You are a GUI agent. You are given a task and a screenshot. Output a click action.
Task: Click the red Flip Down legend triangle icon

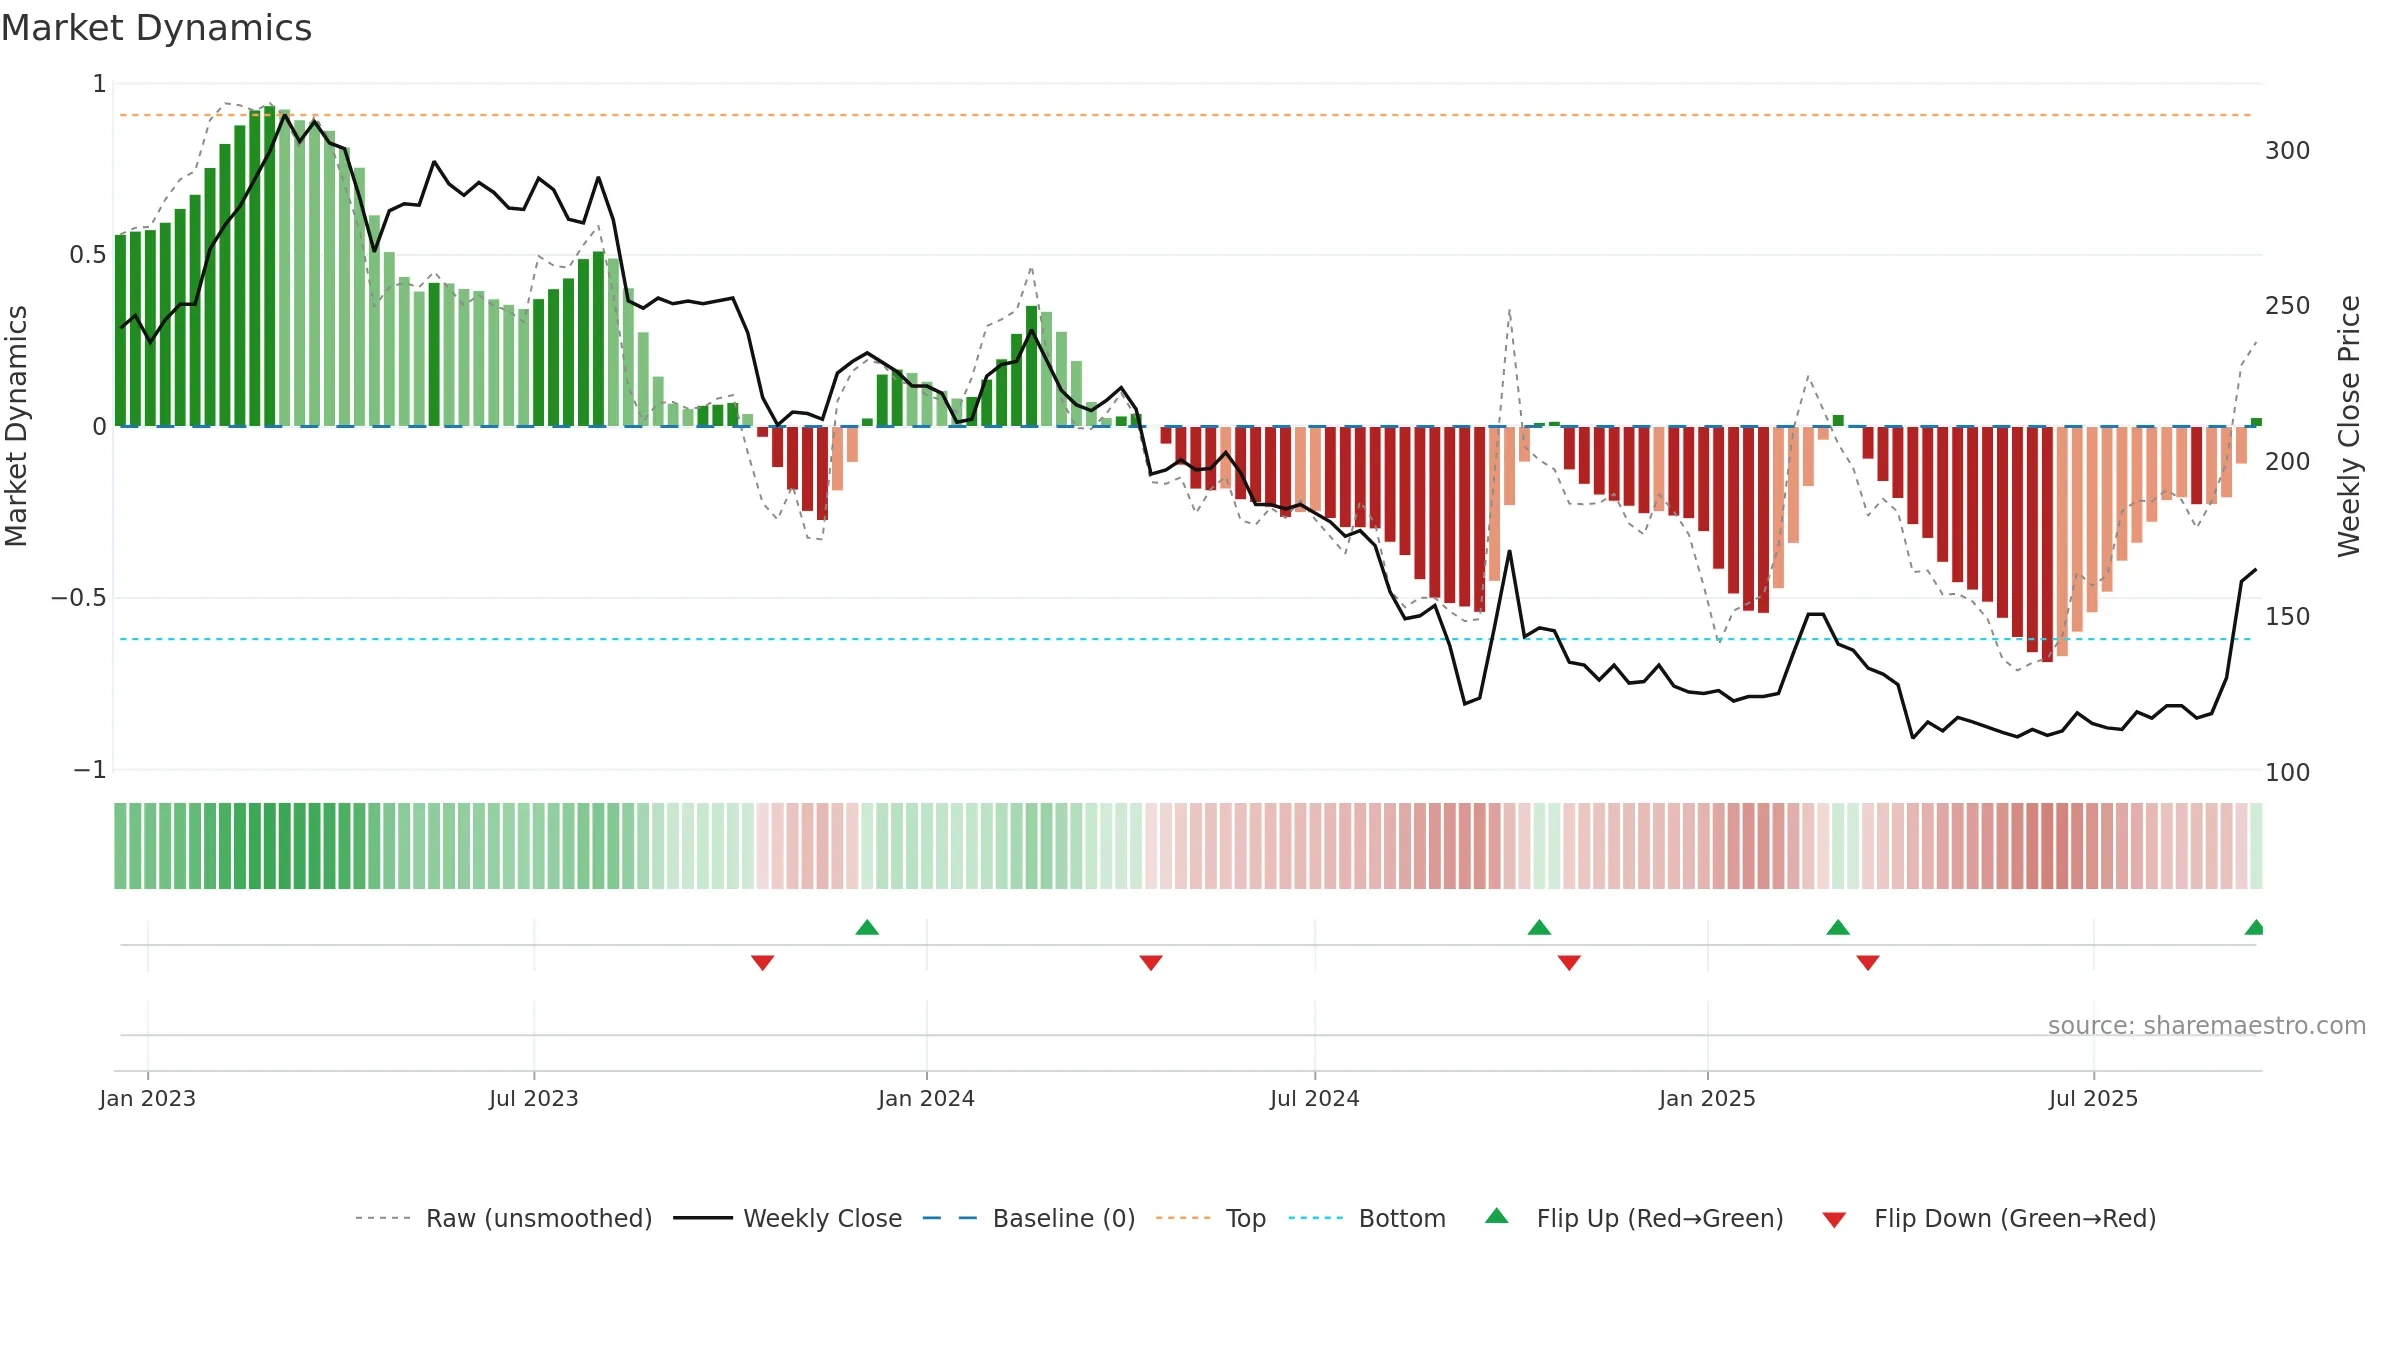click(1834, 1220)
